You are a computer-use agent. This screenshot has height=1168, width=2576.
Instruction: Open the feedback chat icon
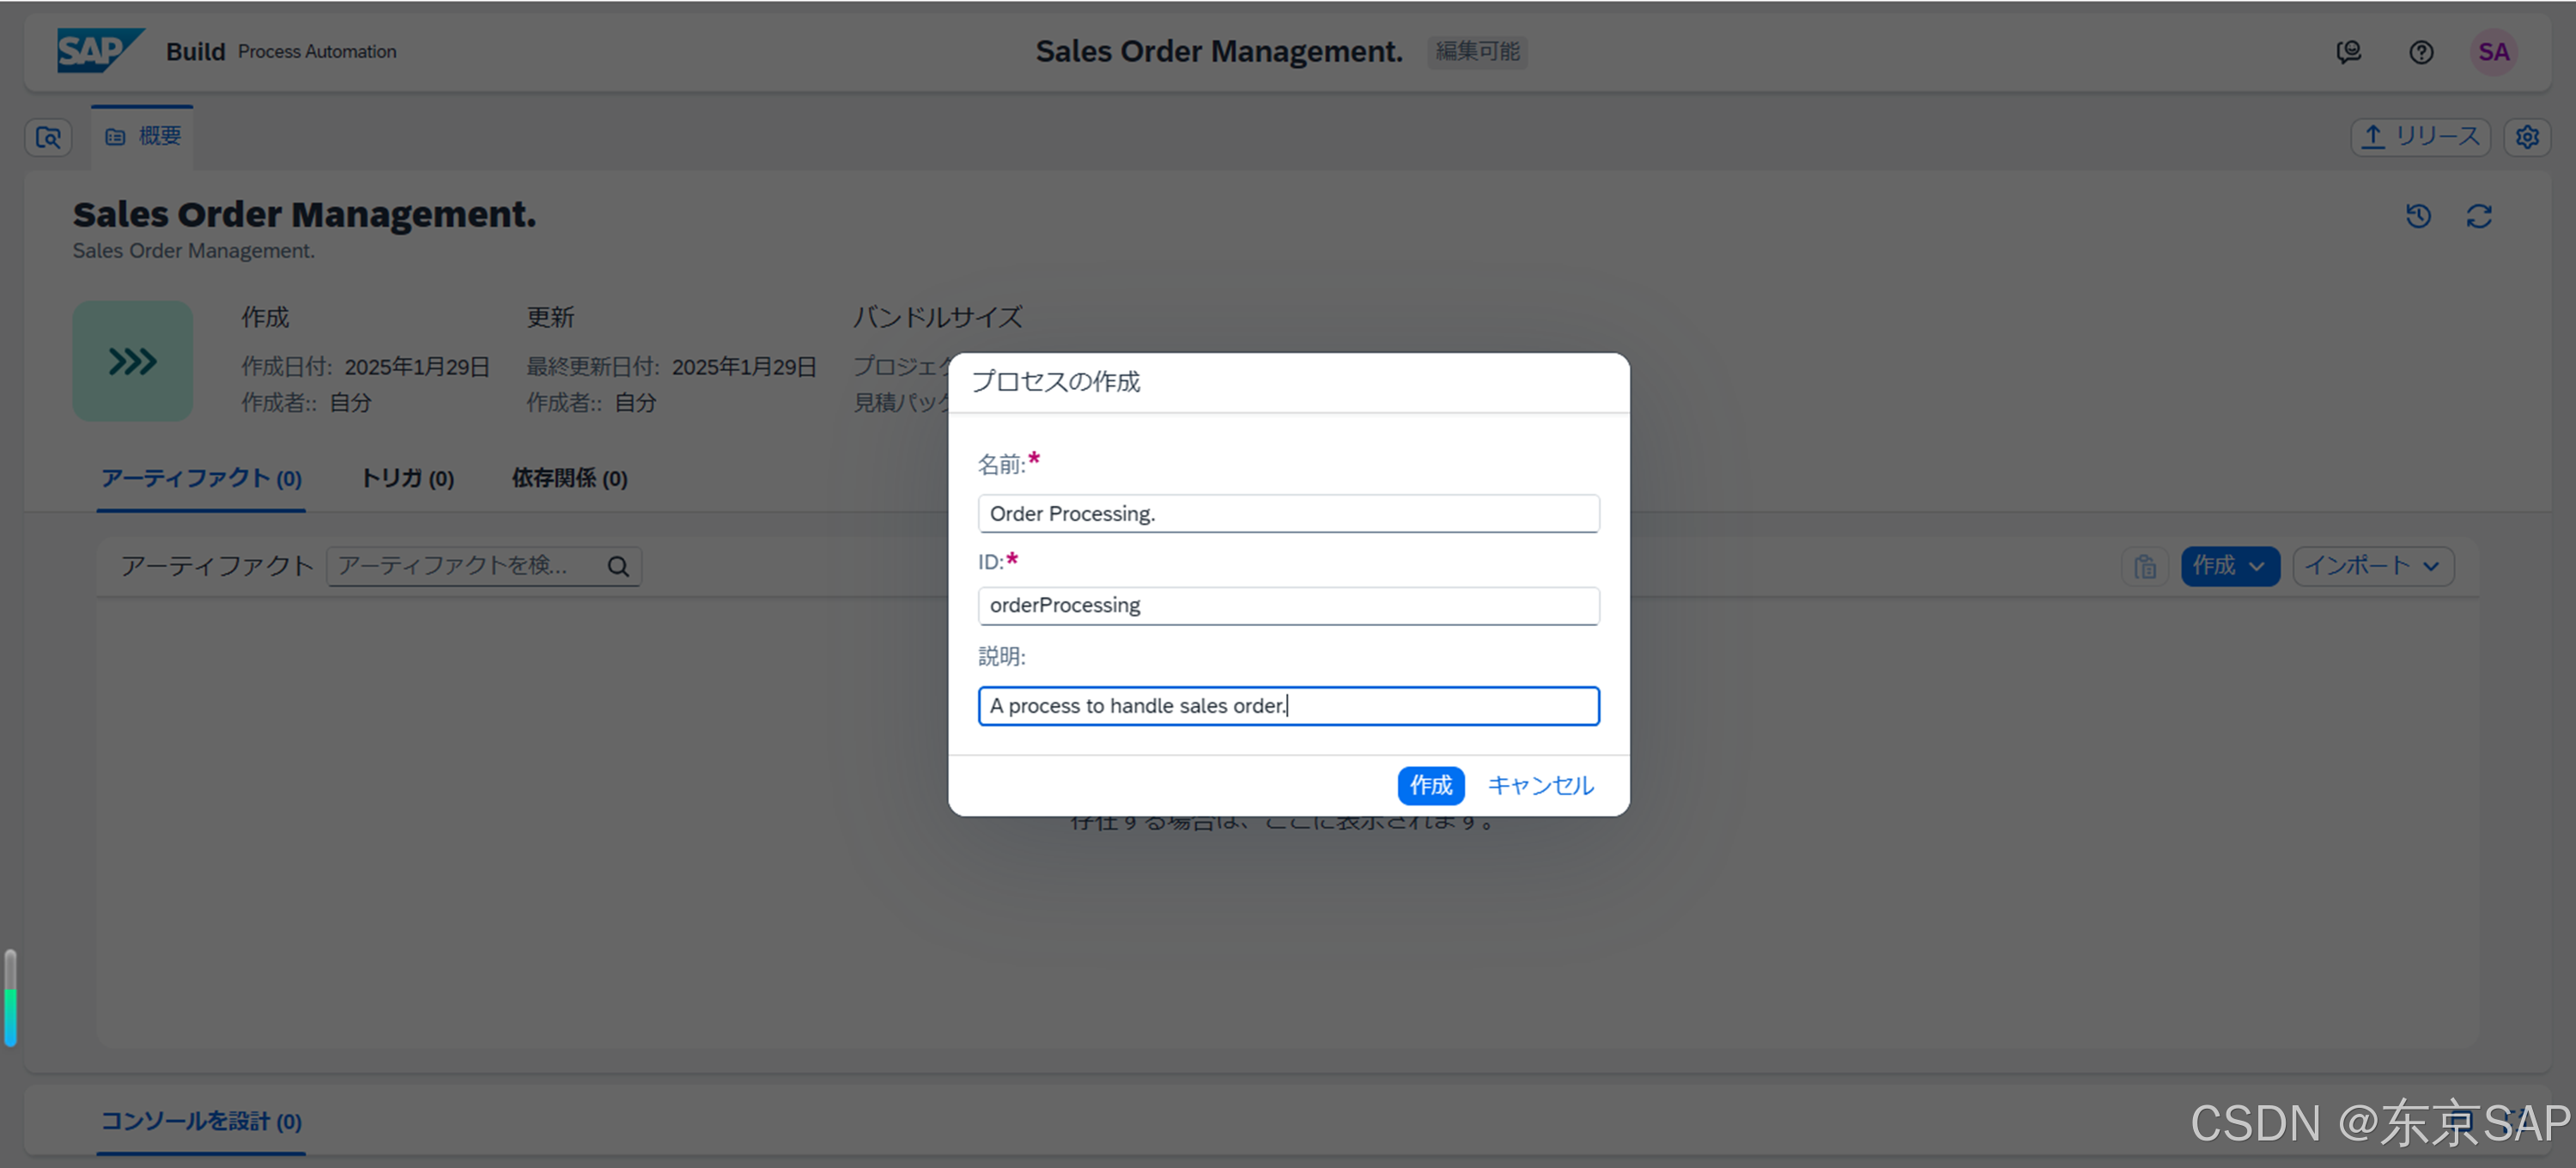[2348, 52]
